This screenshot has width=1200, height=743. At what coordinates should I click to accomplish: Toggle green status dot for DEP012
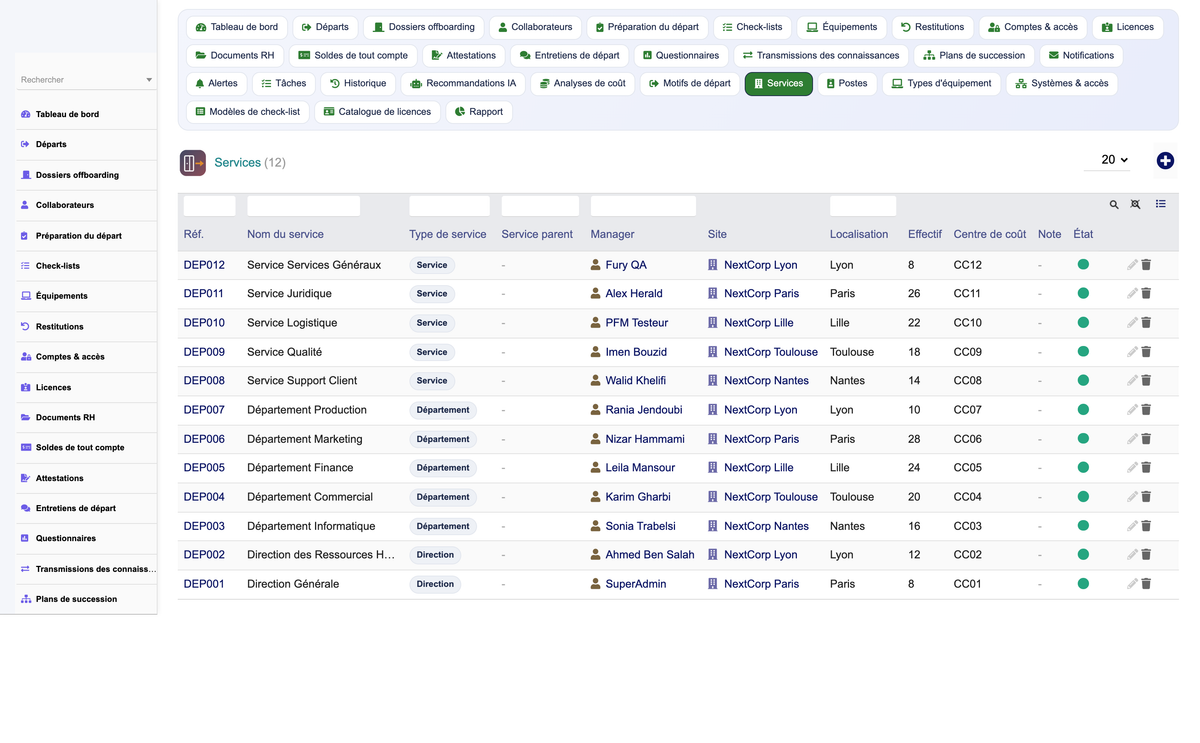(x=1083, y=265)
